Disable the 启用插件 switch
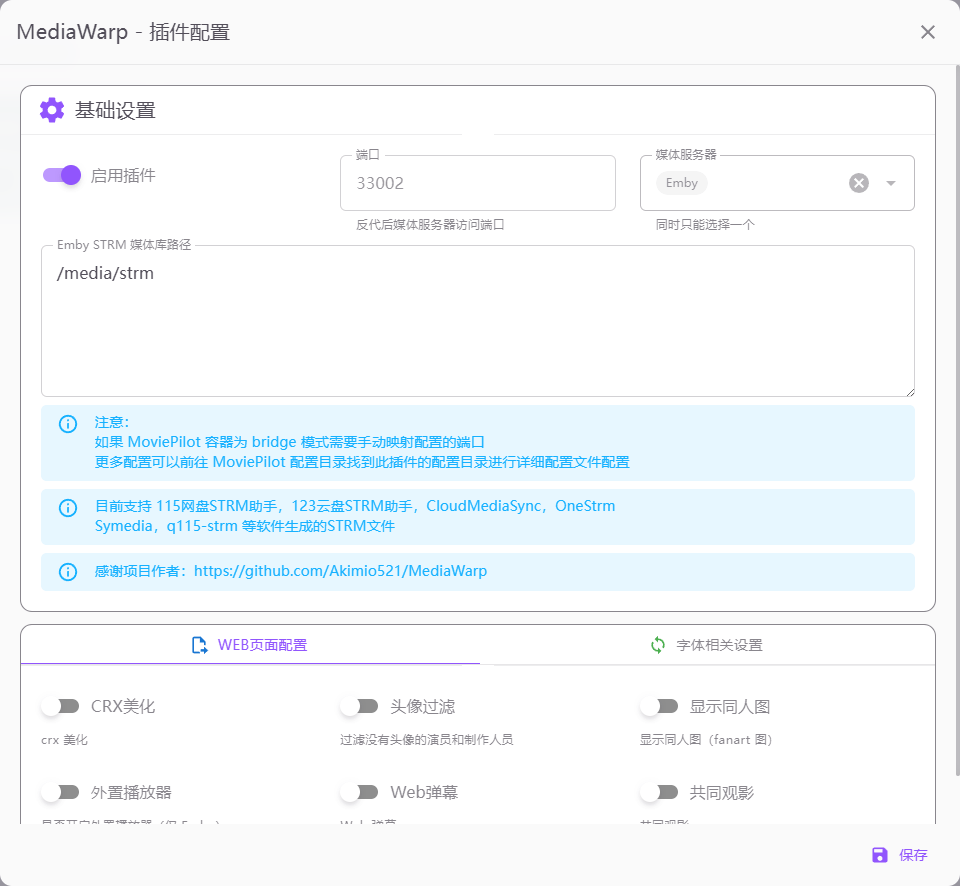This screenshot has width=960, height=886. tap(61, 175)
